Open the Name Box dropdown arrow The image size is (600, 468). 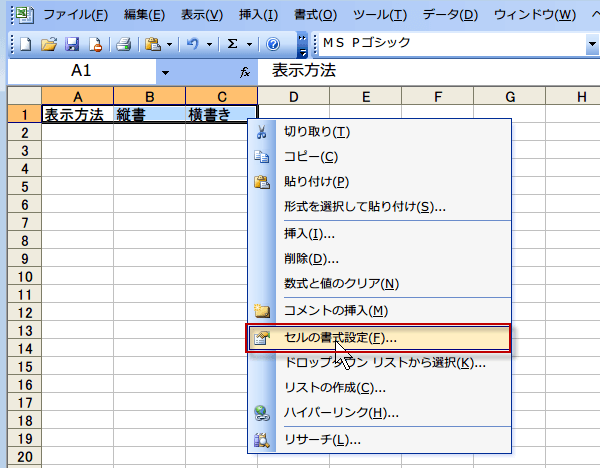(165, 72)
